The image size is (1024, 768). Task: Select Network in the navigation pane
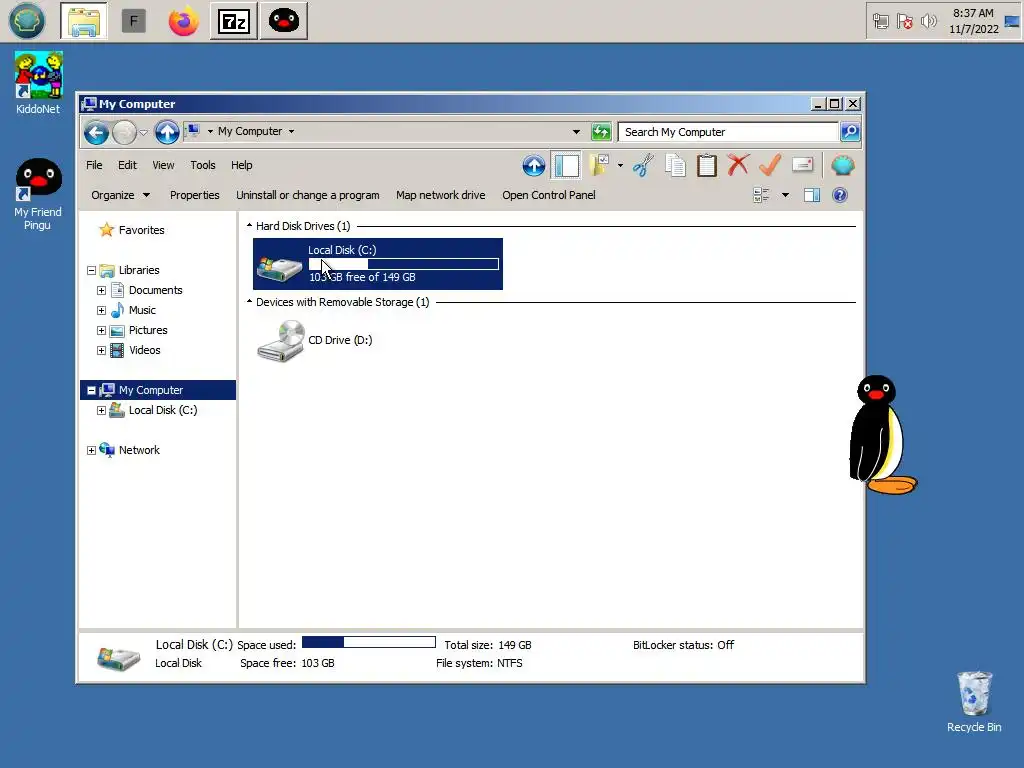[x=138, y=450]
